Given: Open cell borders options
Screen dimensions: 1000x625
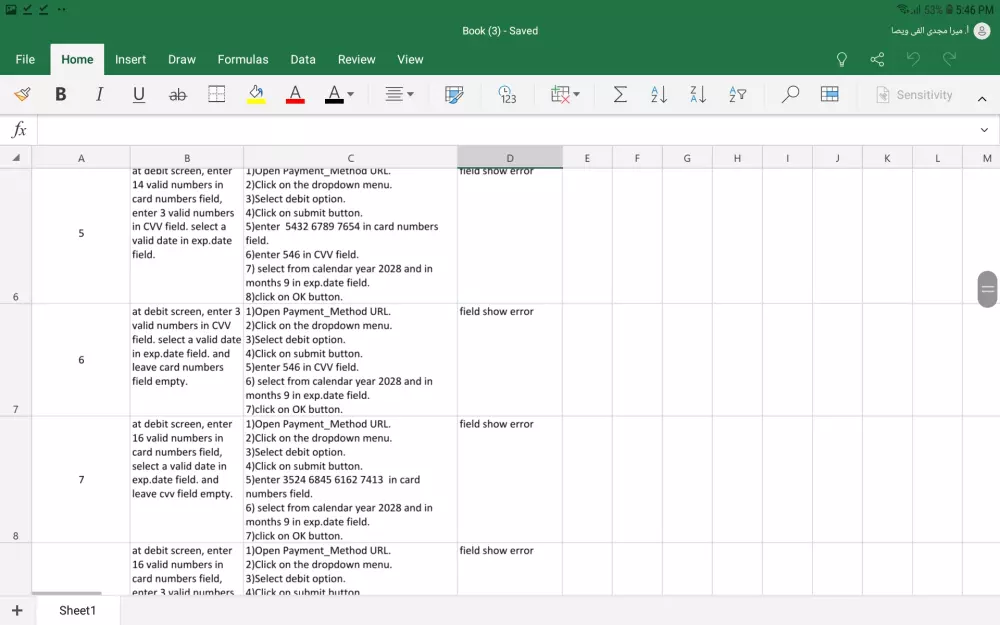Looking at the screenshot, I should coord(217,95).
